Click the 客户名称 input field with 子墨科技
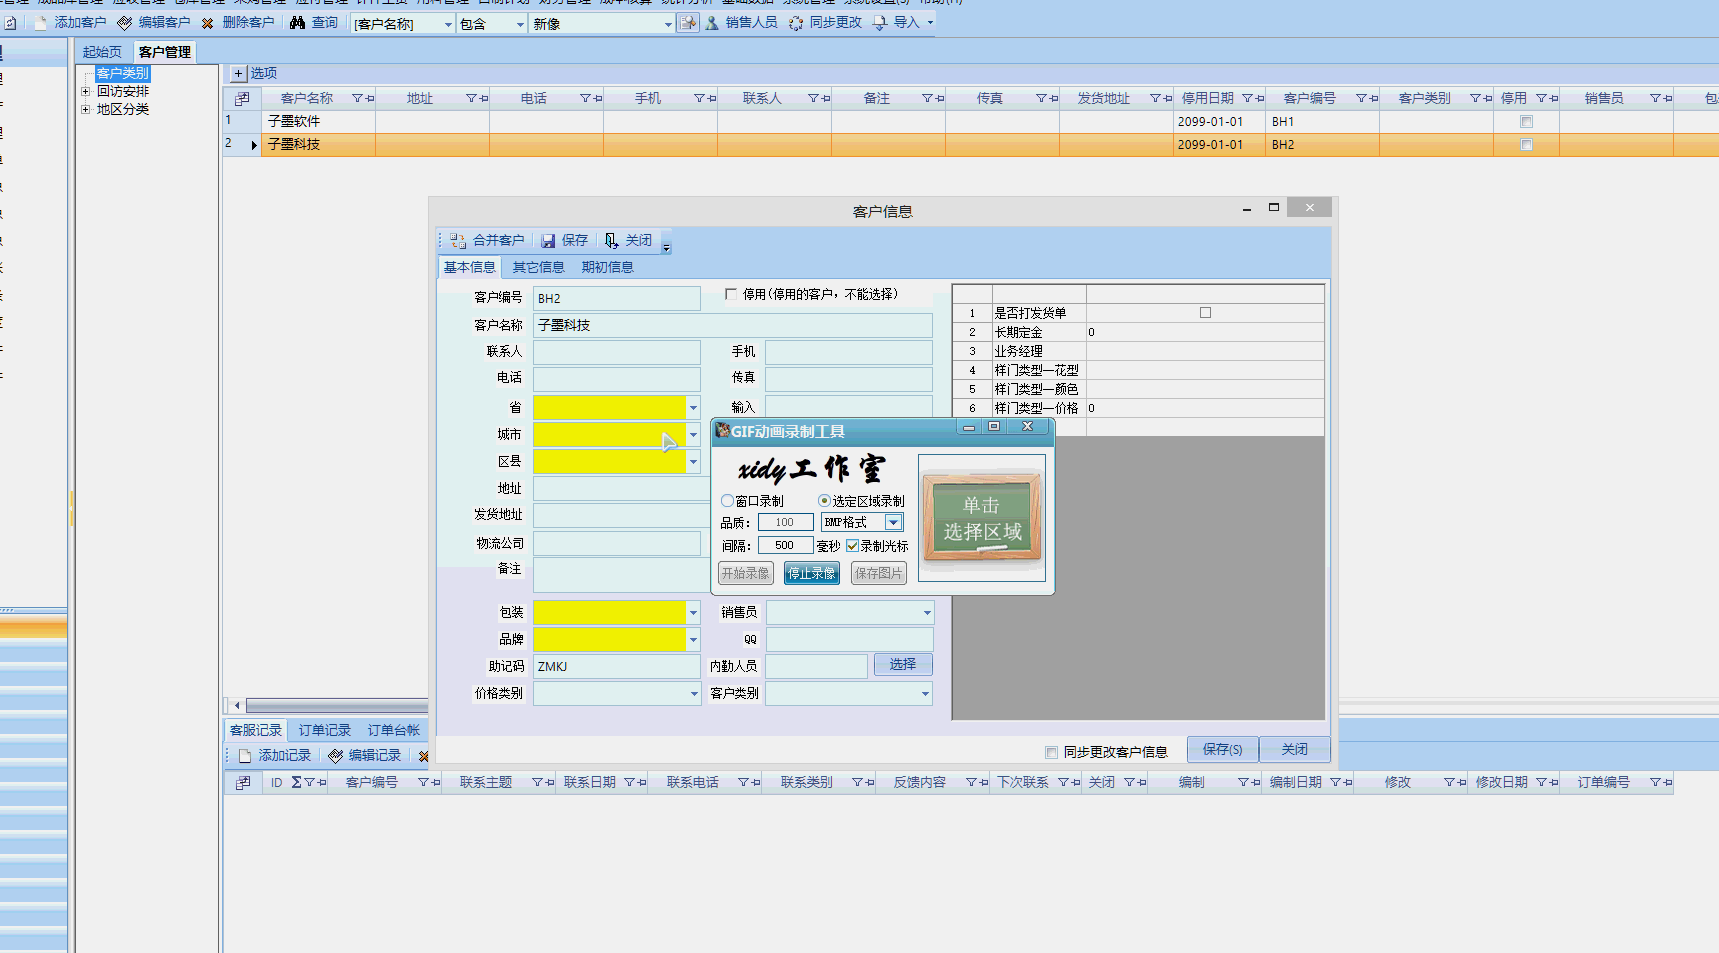 [x=732, y=325]
